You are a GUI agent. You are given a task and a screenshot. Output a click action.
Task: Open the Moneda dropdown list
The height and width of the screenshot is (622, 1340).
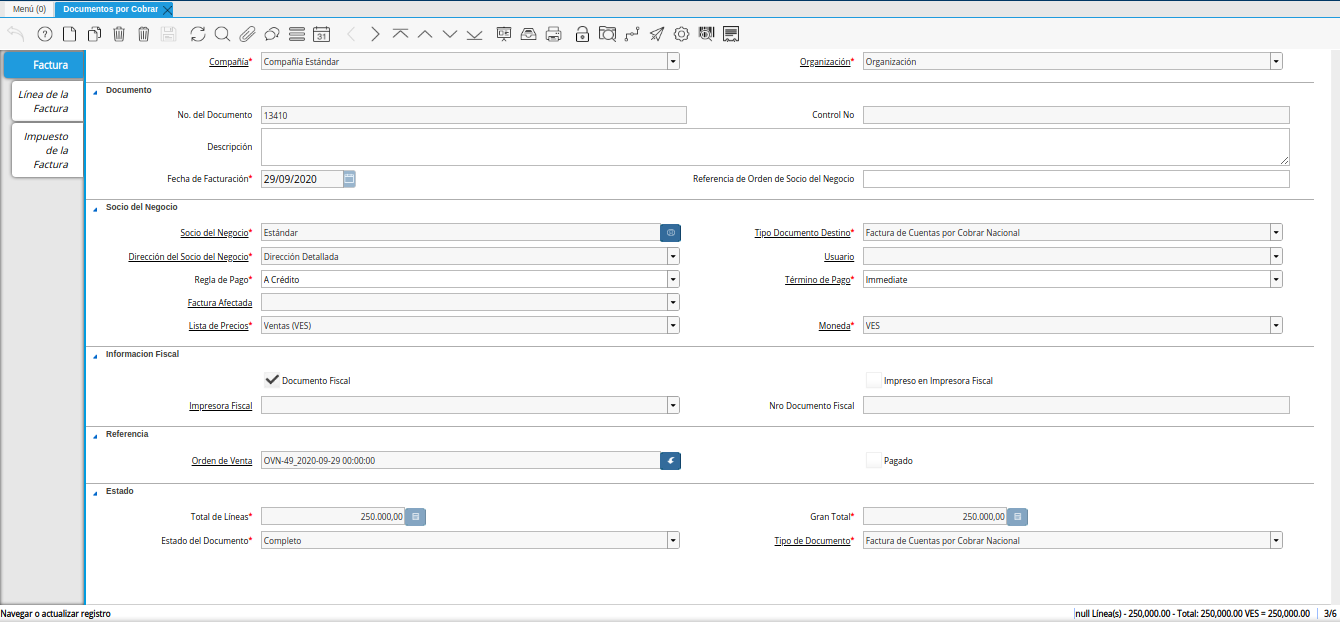pos(1276,325)
